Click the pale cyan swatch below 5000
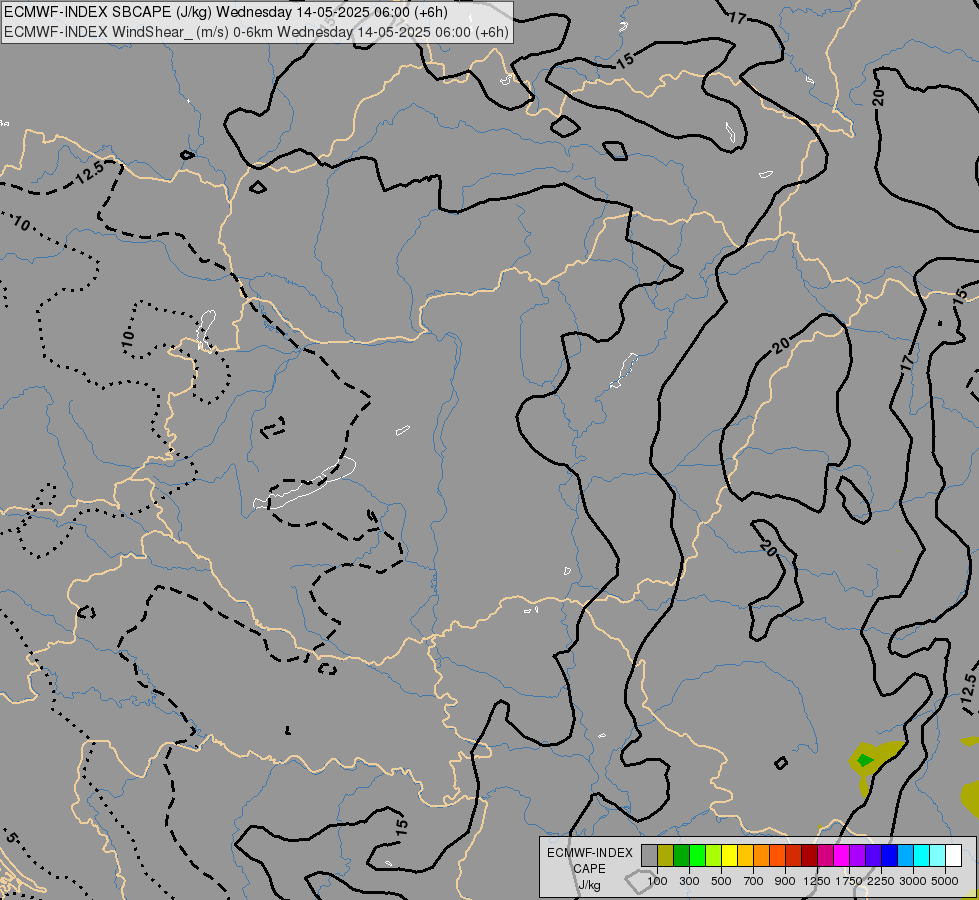979x900 pixels. tap(938, 856)
